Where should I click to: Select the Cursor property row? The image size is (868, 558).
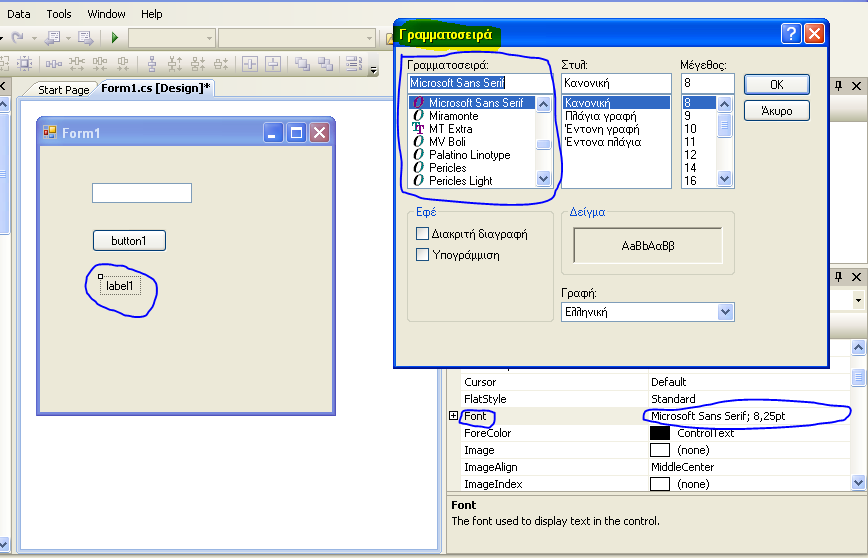pos(655,382)
